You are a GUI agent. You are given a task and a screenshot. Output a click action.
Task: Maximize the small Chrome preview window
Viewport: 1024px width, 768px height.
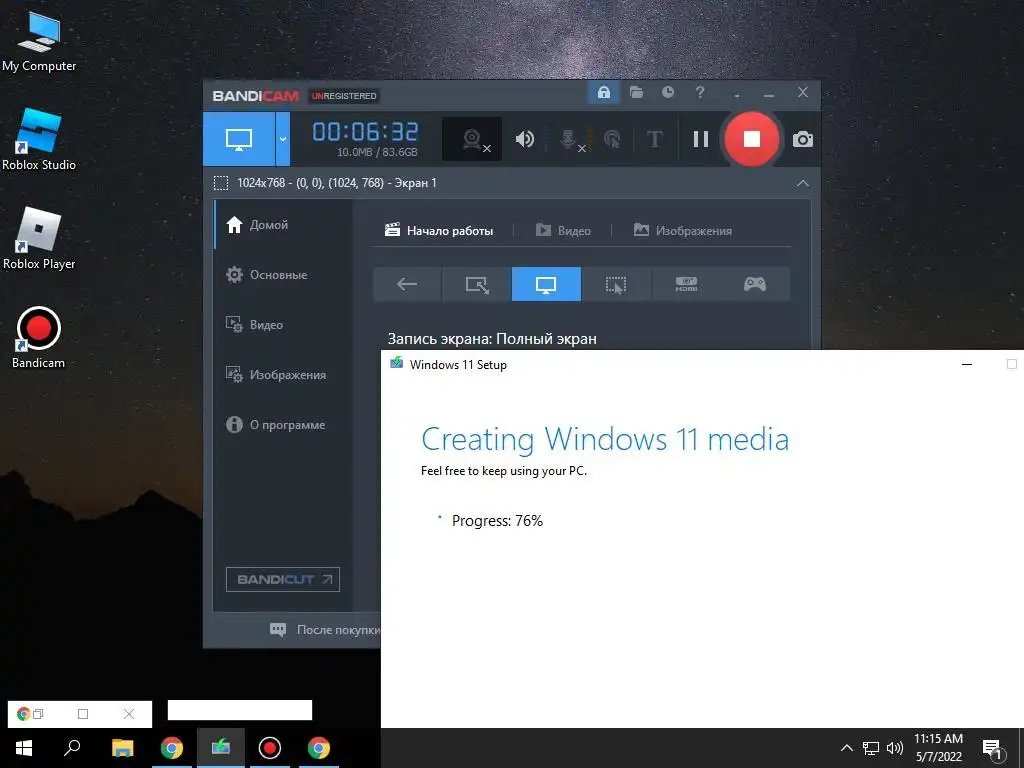83,714
